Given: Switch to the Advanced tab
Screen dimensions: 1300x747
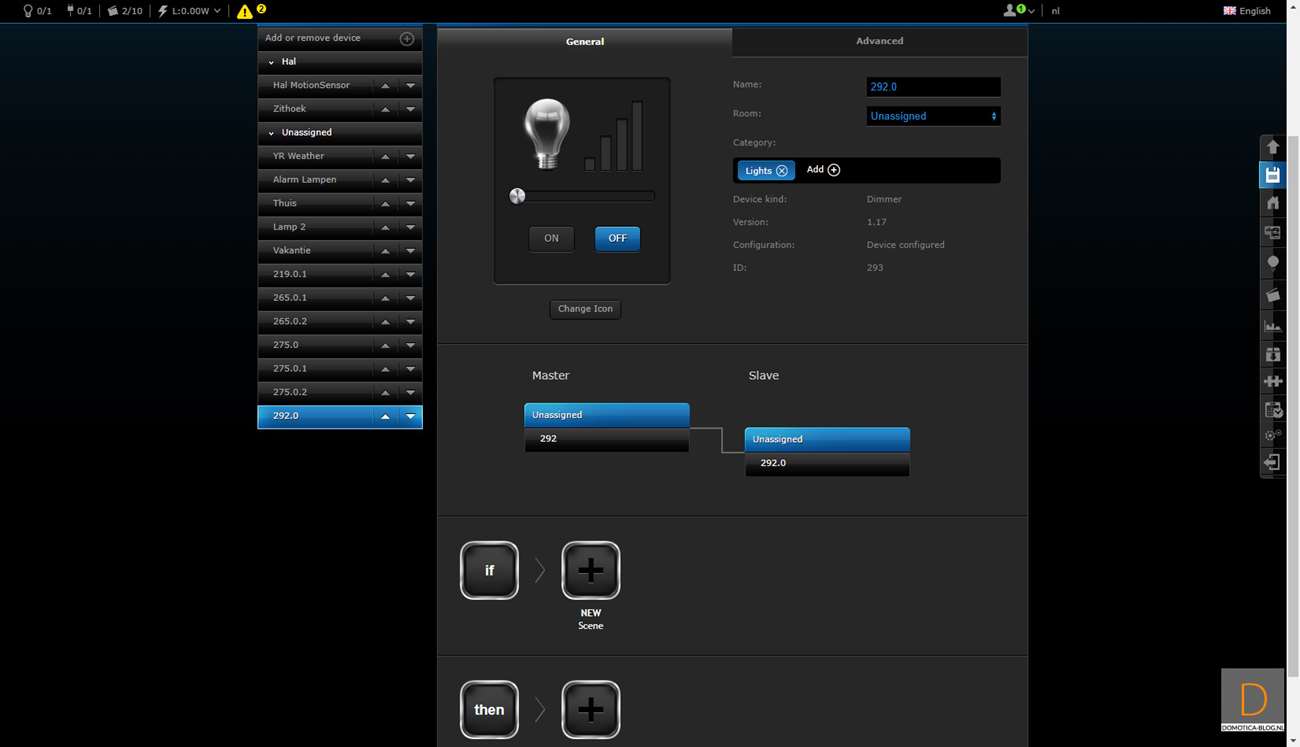Looking at the screenshot, I should 879,41.
